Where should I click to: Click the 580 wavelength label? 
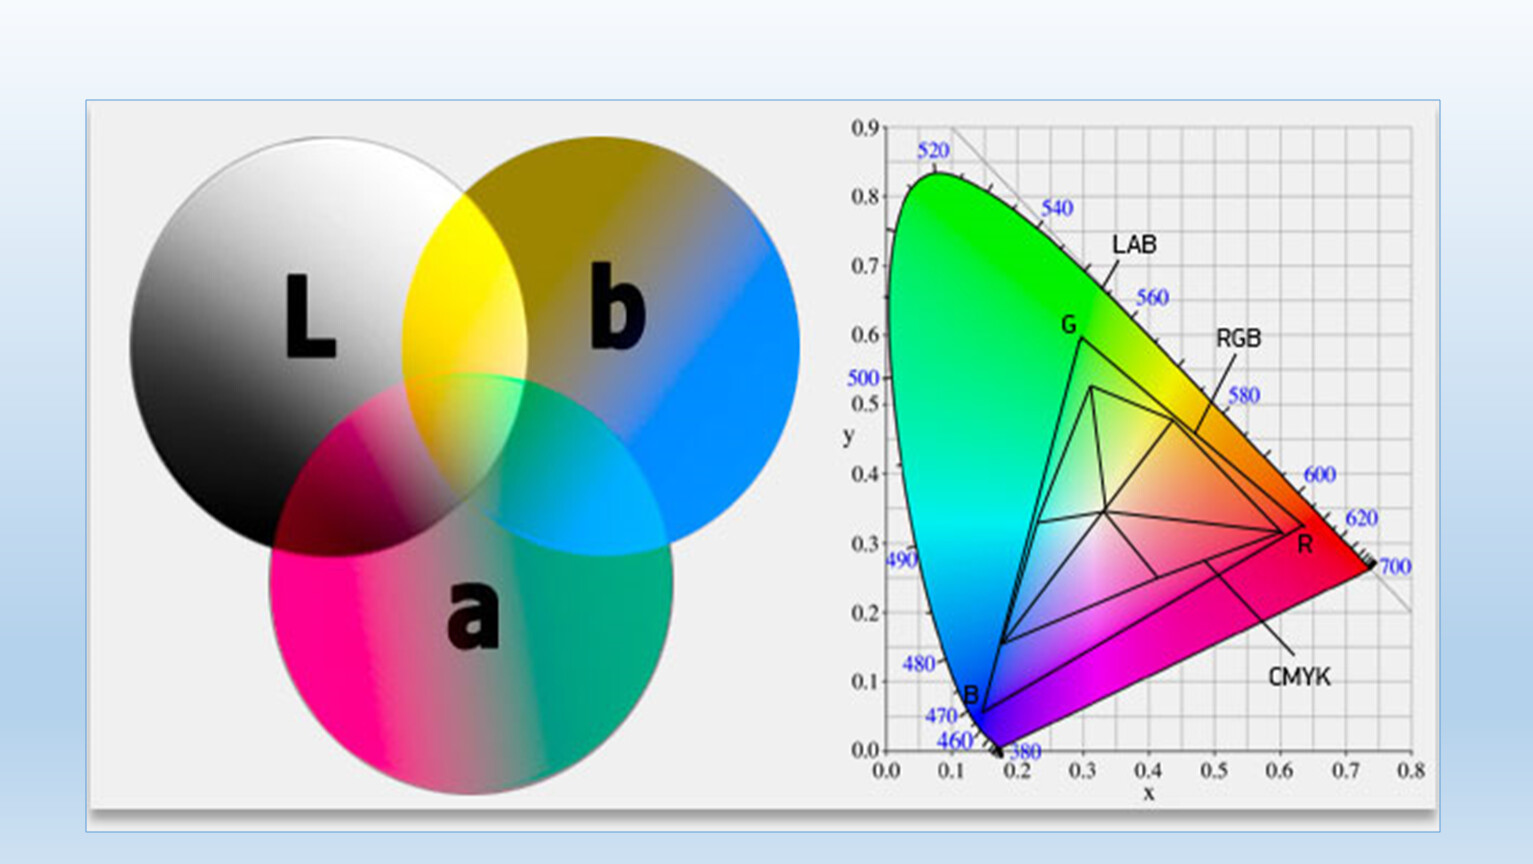click(x=1244, y=395)
